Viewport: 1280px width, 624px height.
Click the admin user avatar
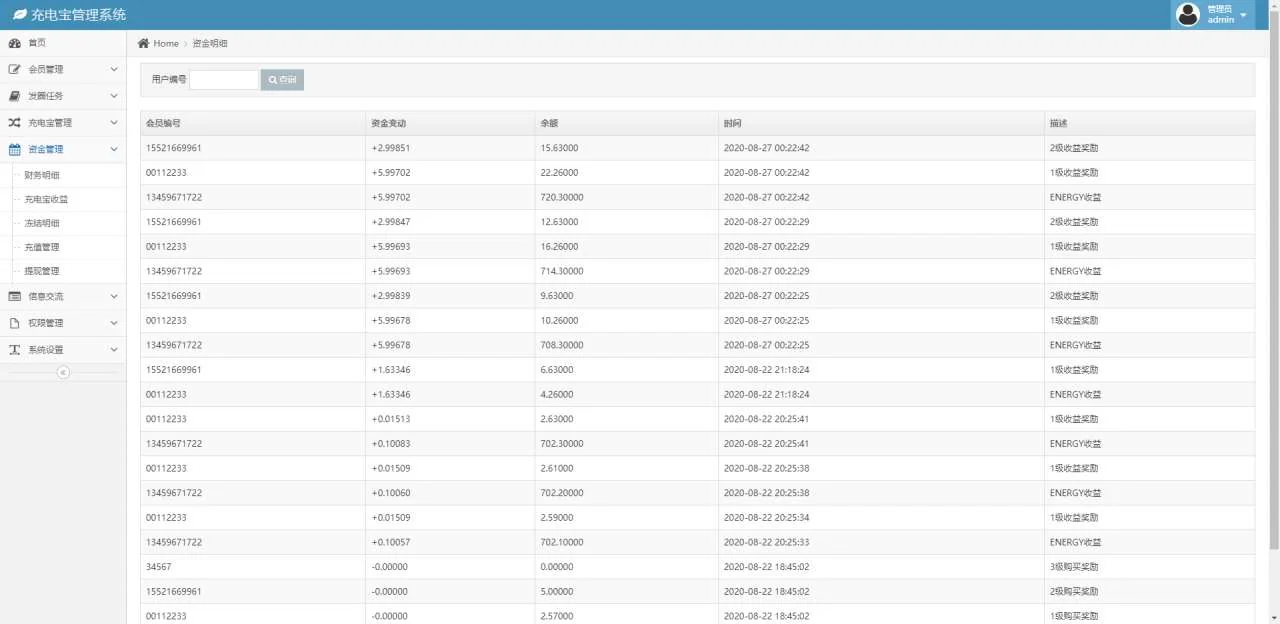[1188, 15]
